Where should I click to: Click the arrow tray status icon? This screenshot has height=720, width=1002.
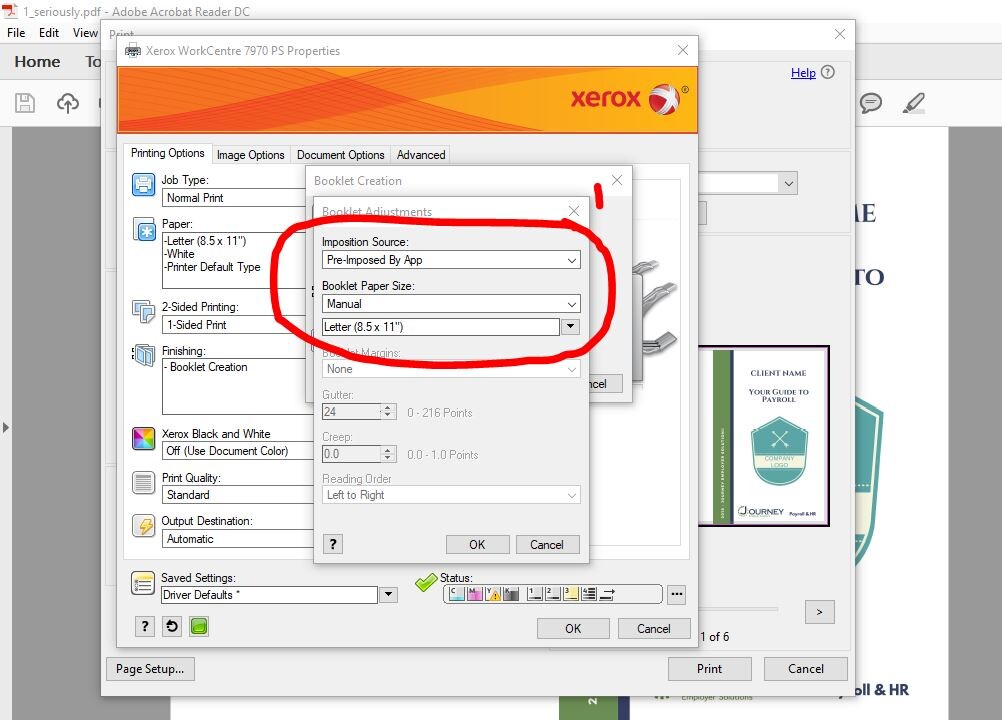tap(607, 594)
